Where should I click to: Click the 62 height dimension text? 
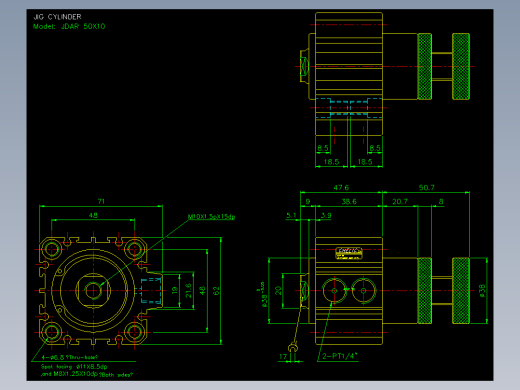(217, 291)
